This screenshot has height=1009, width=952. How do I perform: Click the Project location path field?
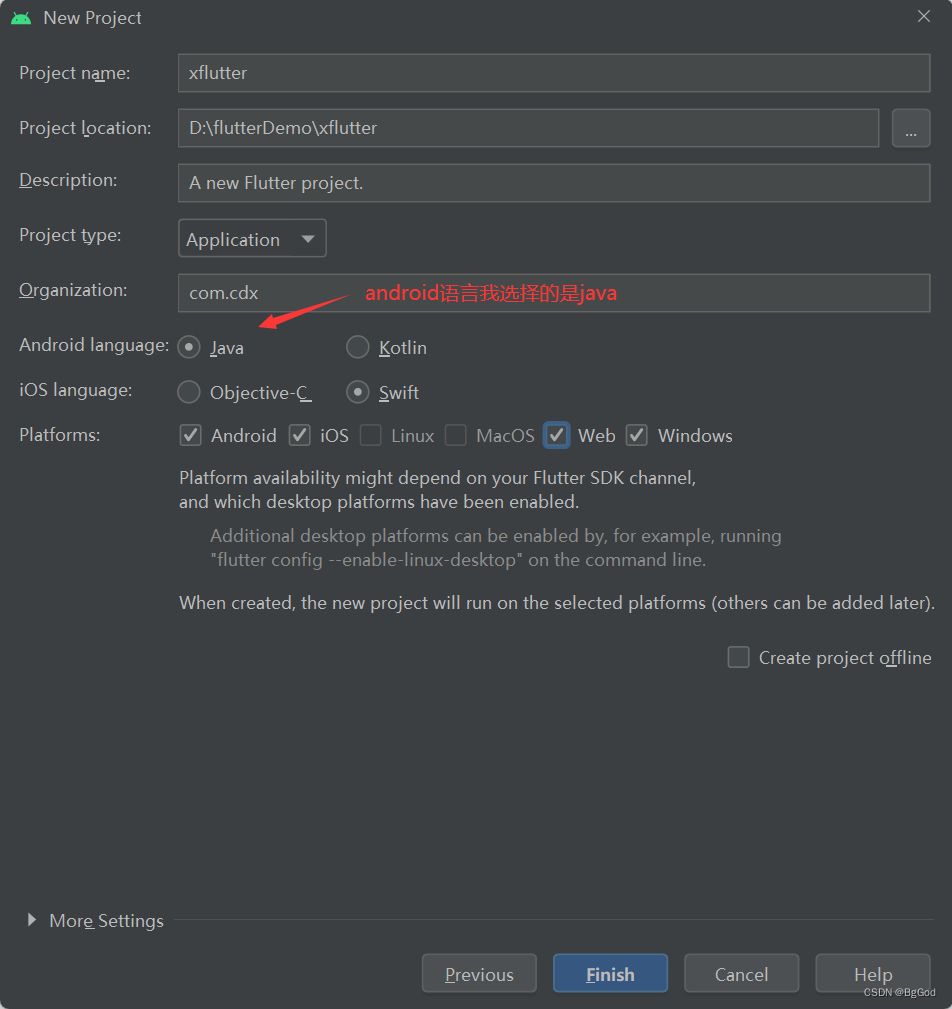pos(528,128)
